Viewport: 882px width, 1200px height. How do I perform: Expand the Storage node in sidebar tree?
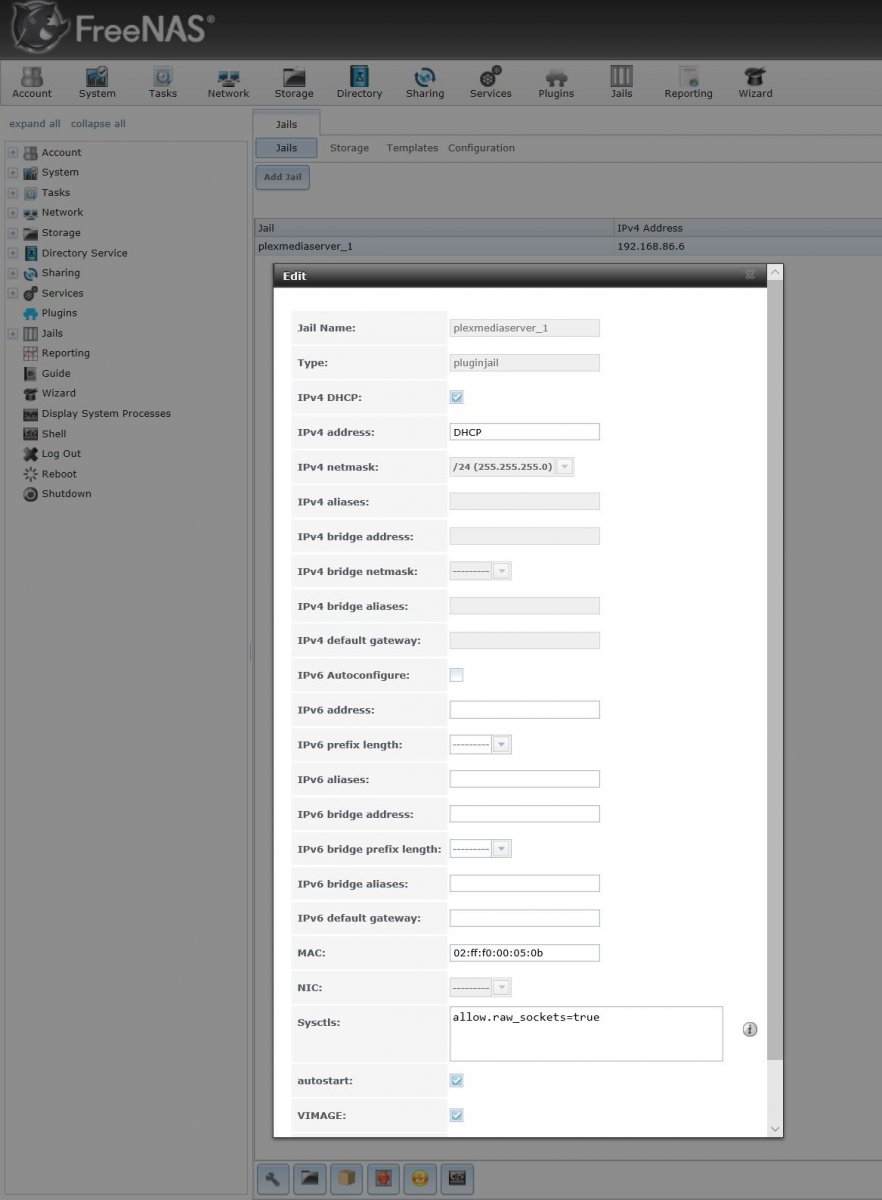(13, 233)
